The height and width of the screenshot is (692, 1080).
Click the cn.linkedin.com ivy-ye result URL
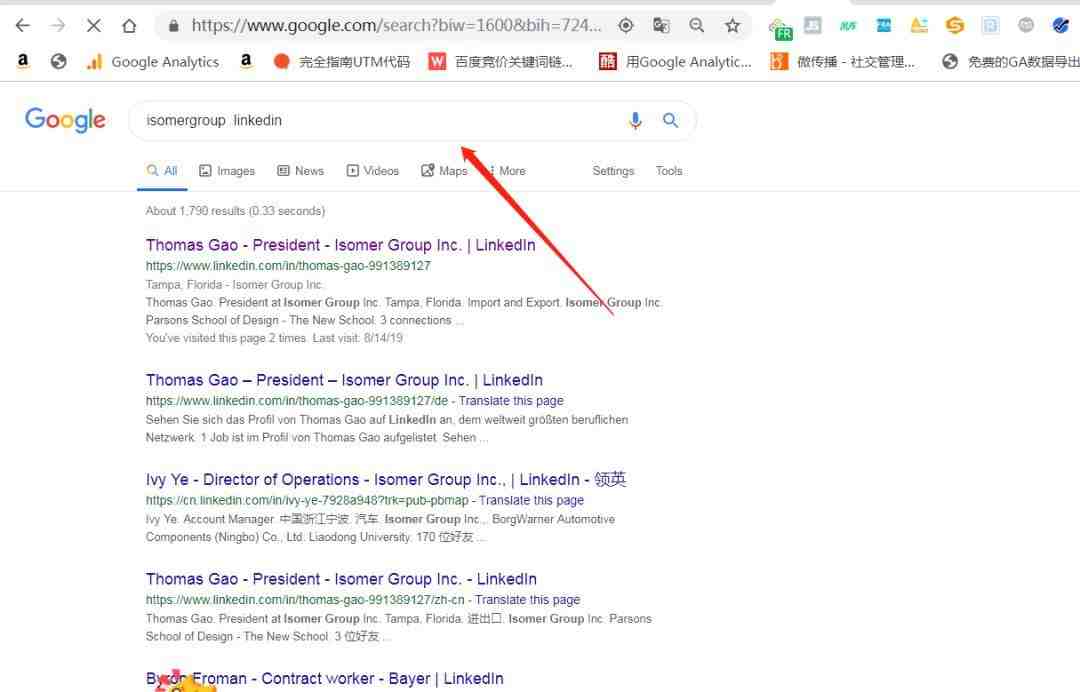pyautogui.click(x=307, y=501)
